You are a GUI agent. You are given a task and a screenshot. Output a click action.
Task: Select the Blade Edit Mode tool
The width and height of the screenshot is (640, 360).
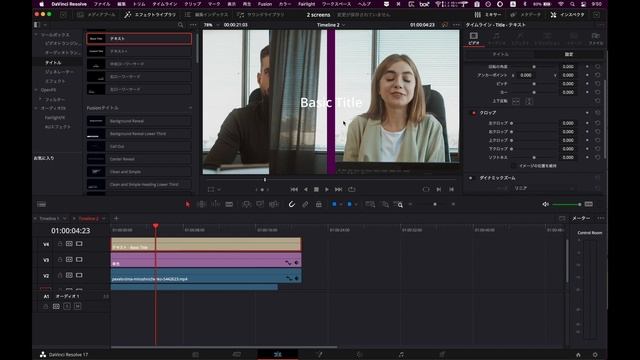click(229, 204)
